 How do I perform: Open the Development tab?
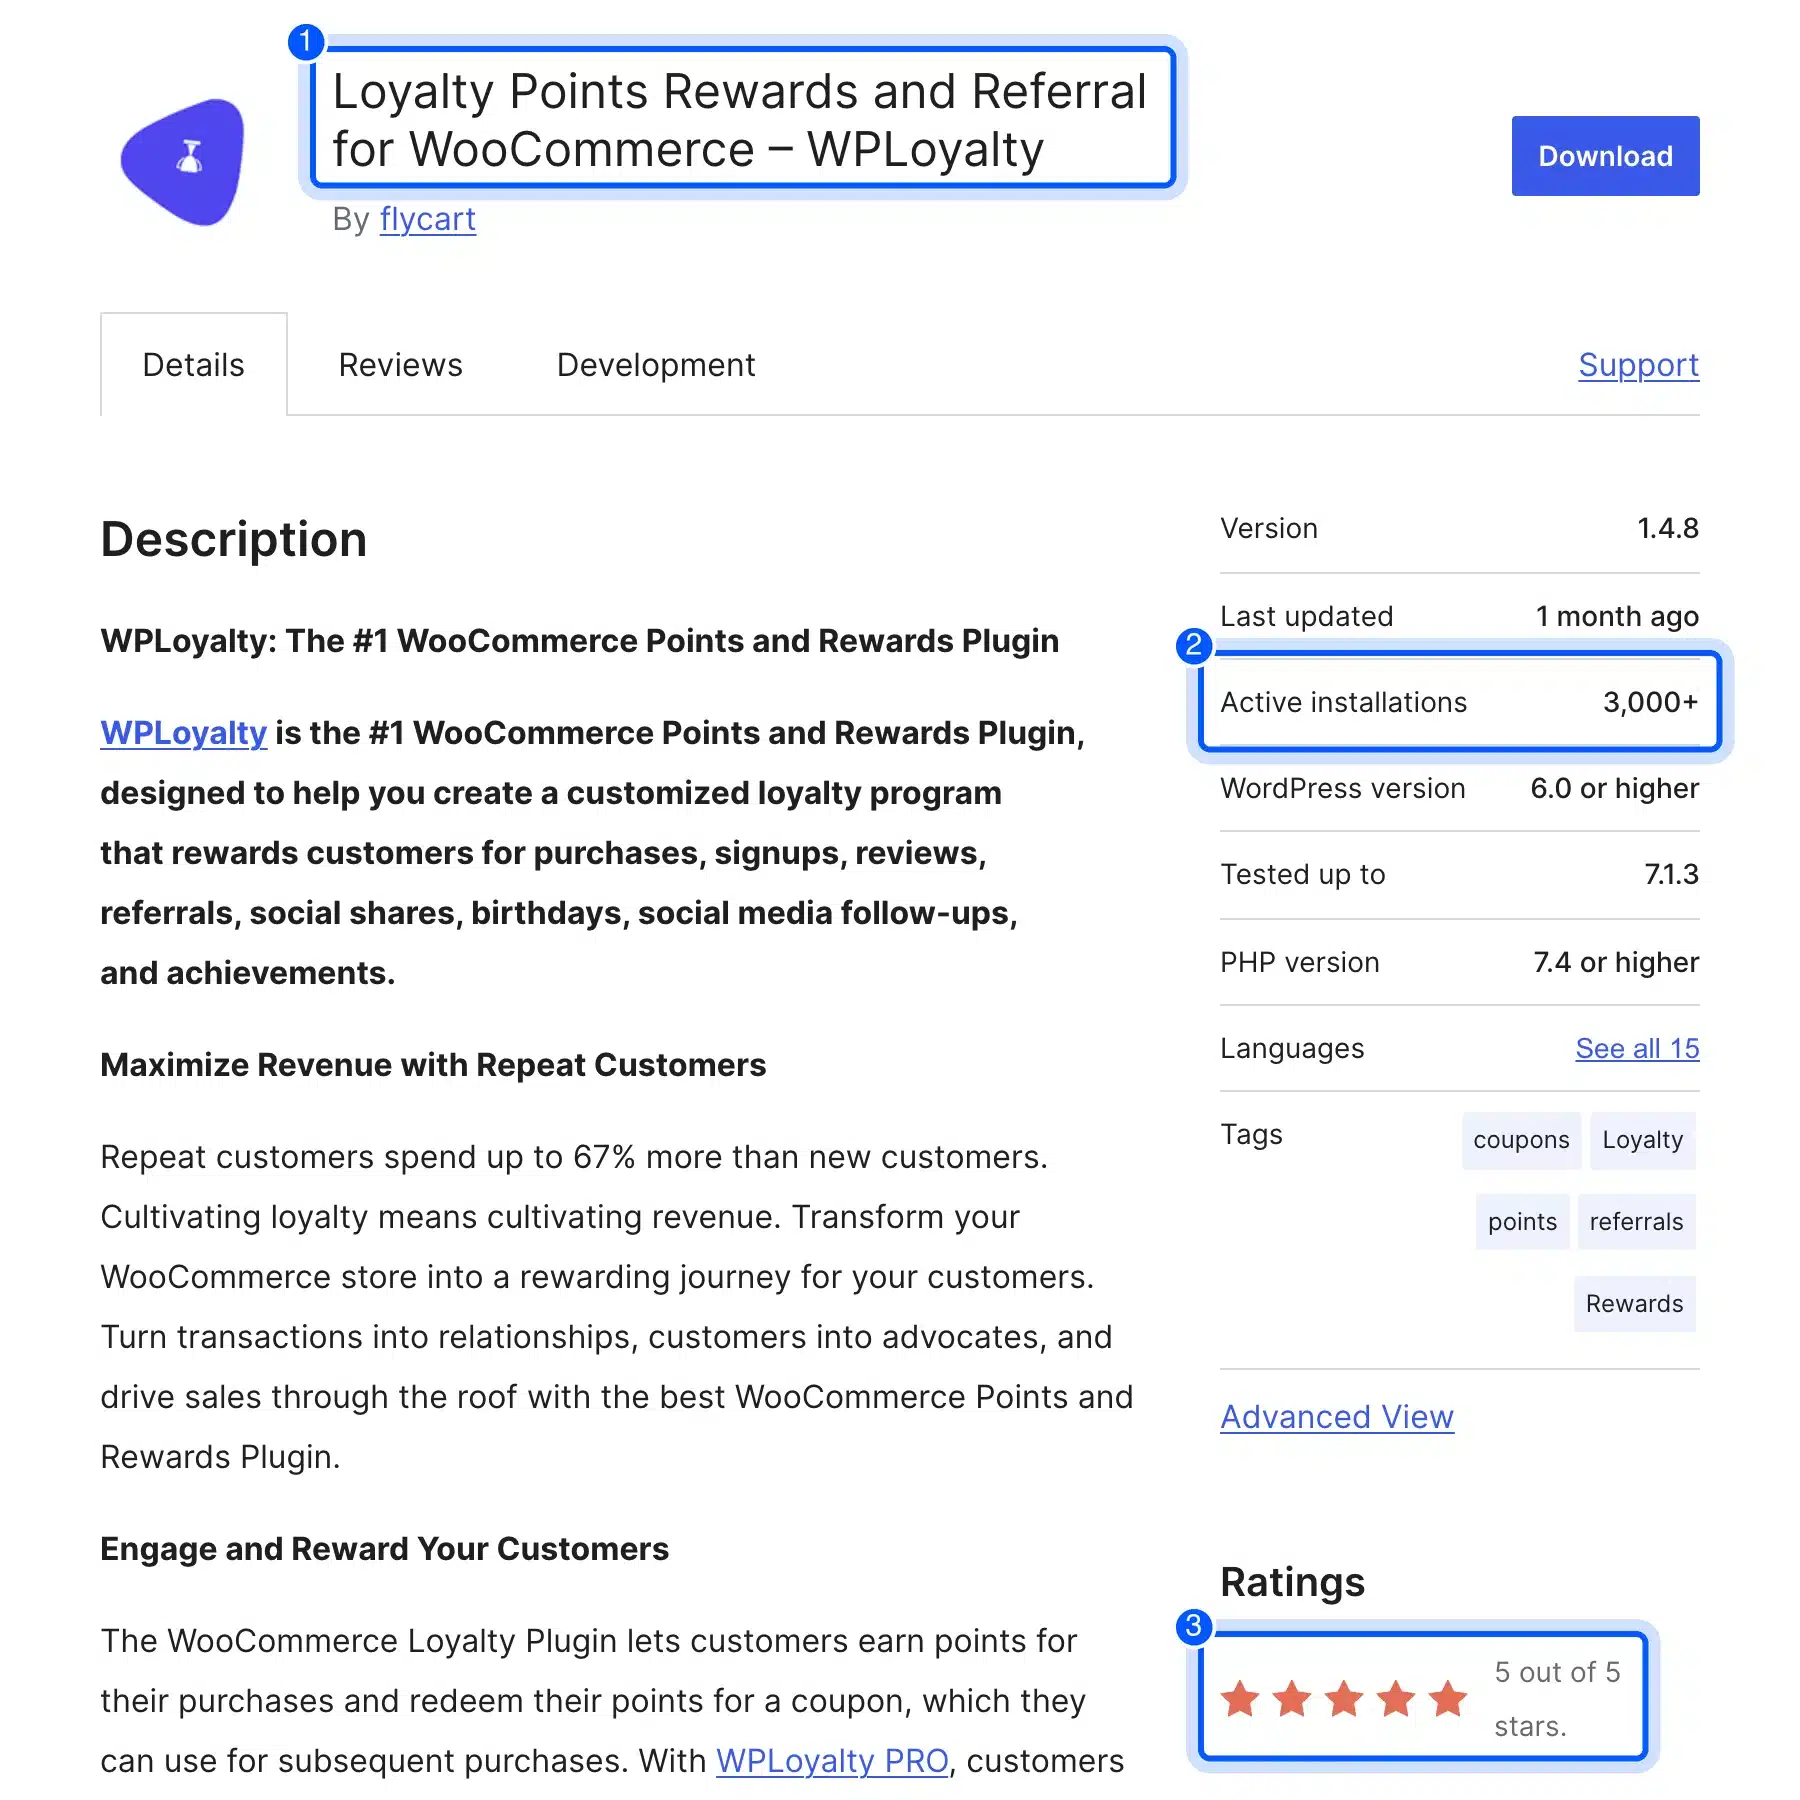tap(656, 365)
